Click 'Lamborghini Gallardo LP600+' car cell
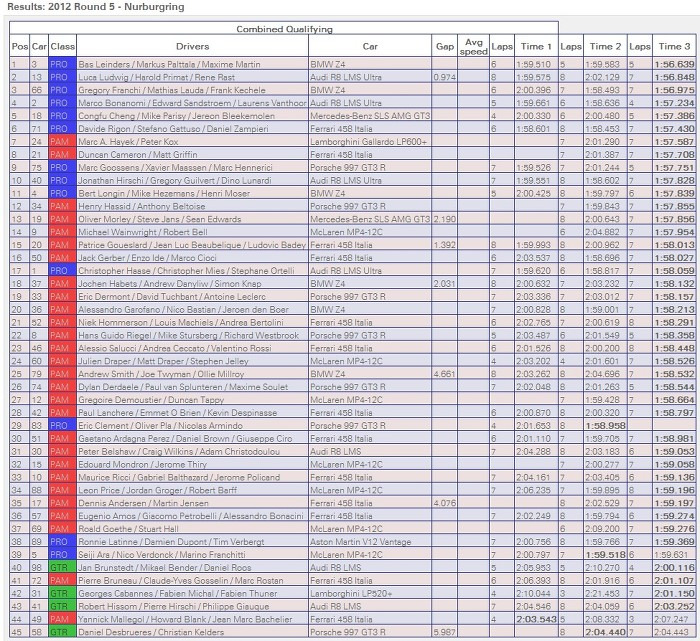Image resolution: width=700 pixels, height=641 pixels. (x=368, y=142)
